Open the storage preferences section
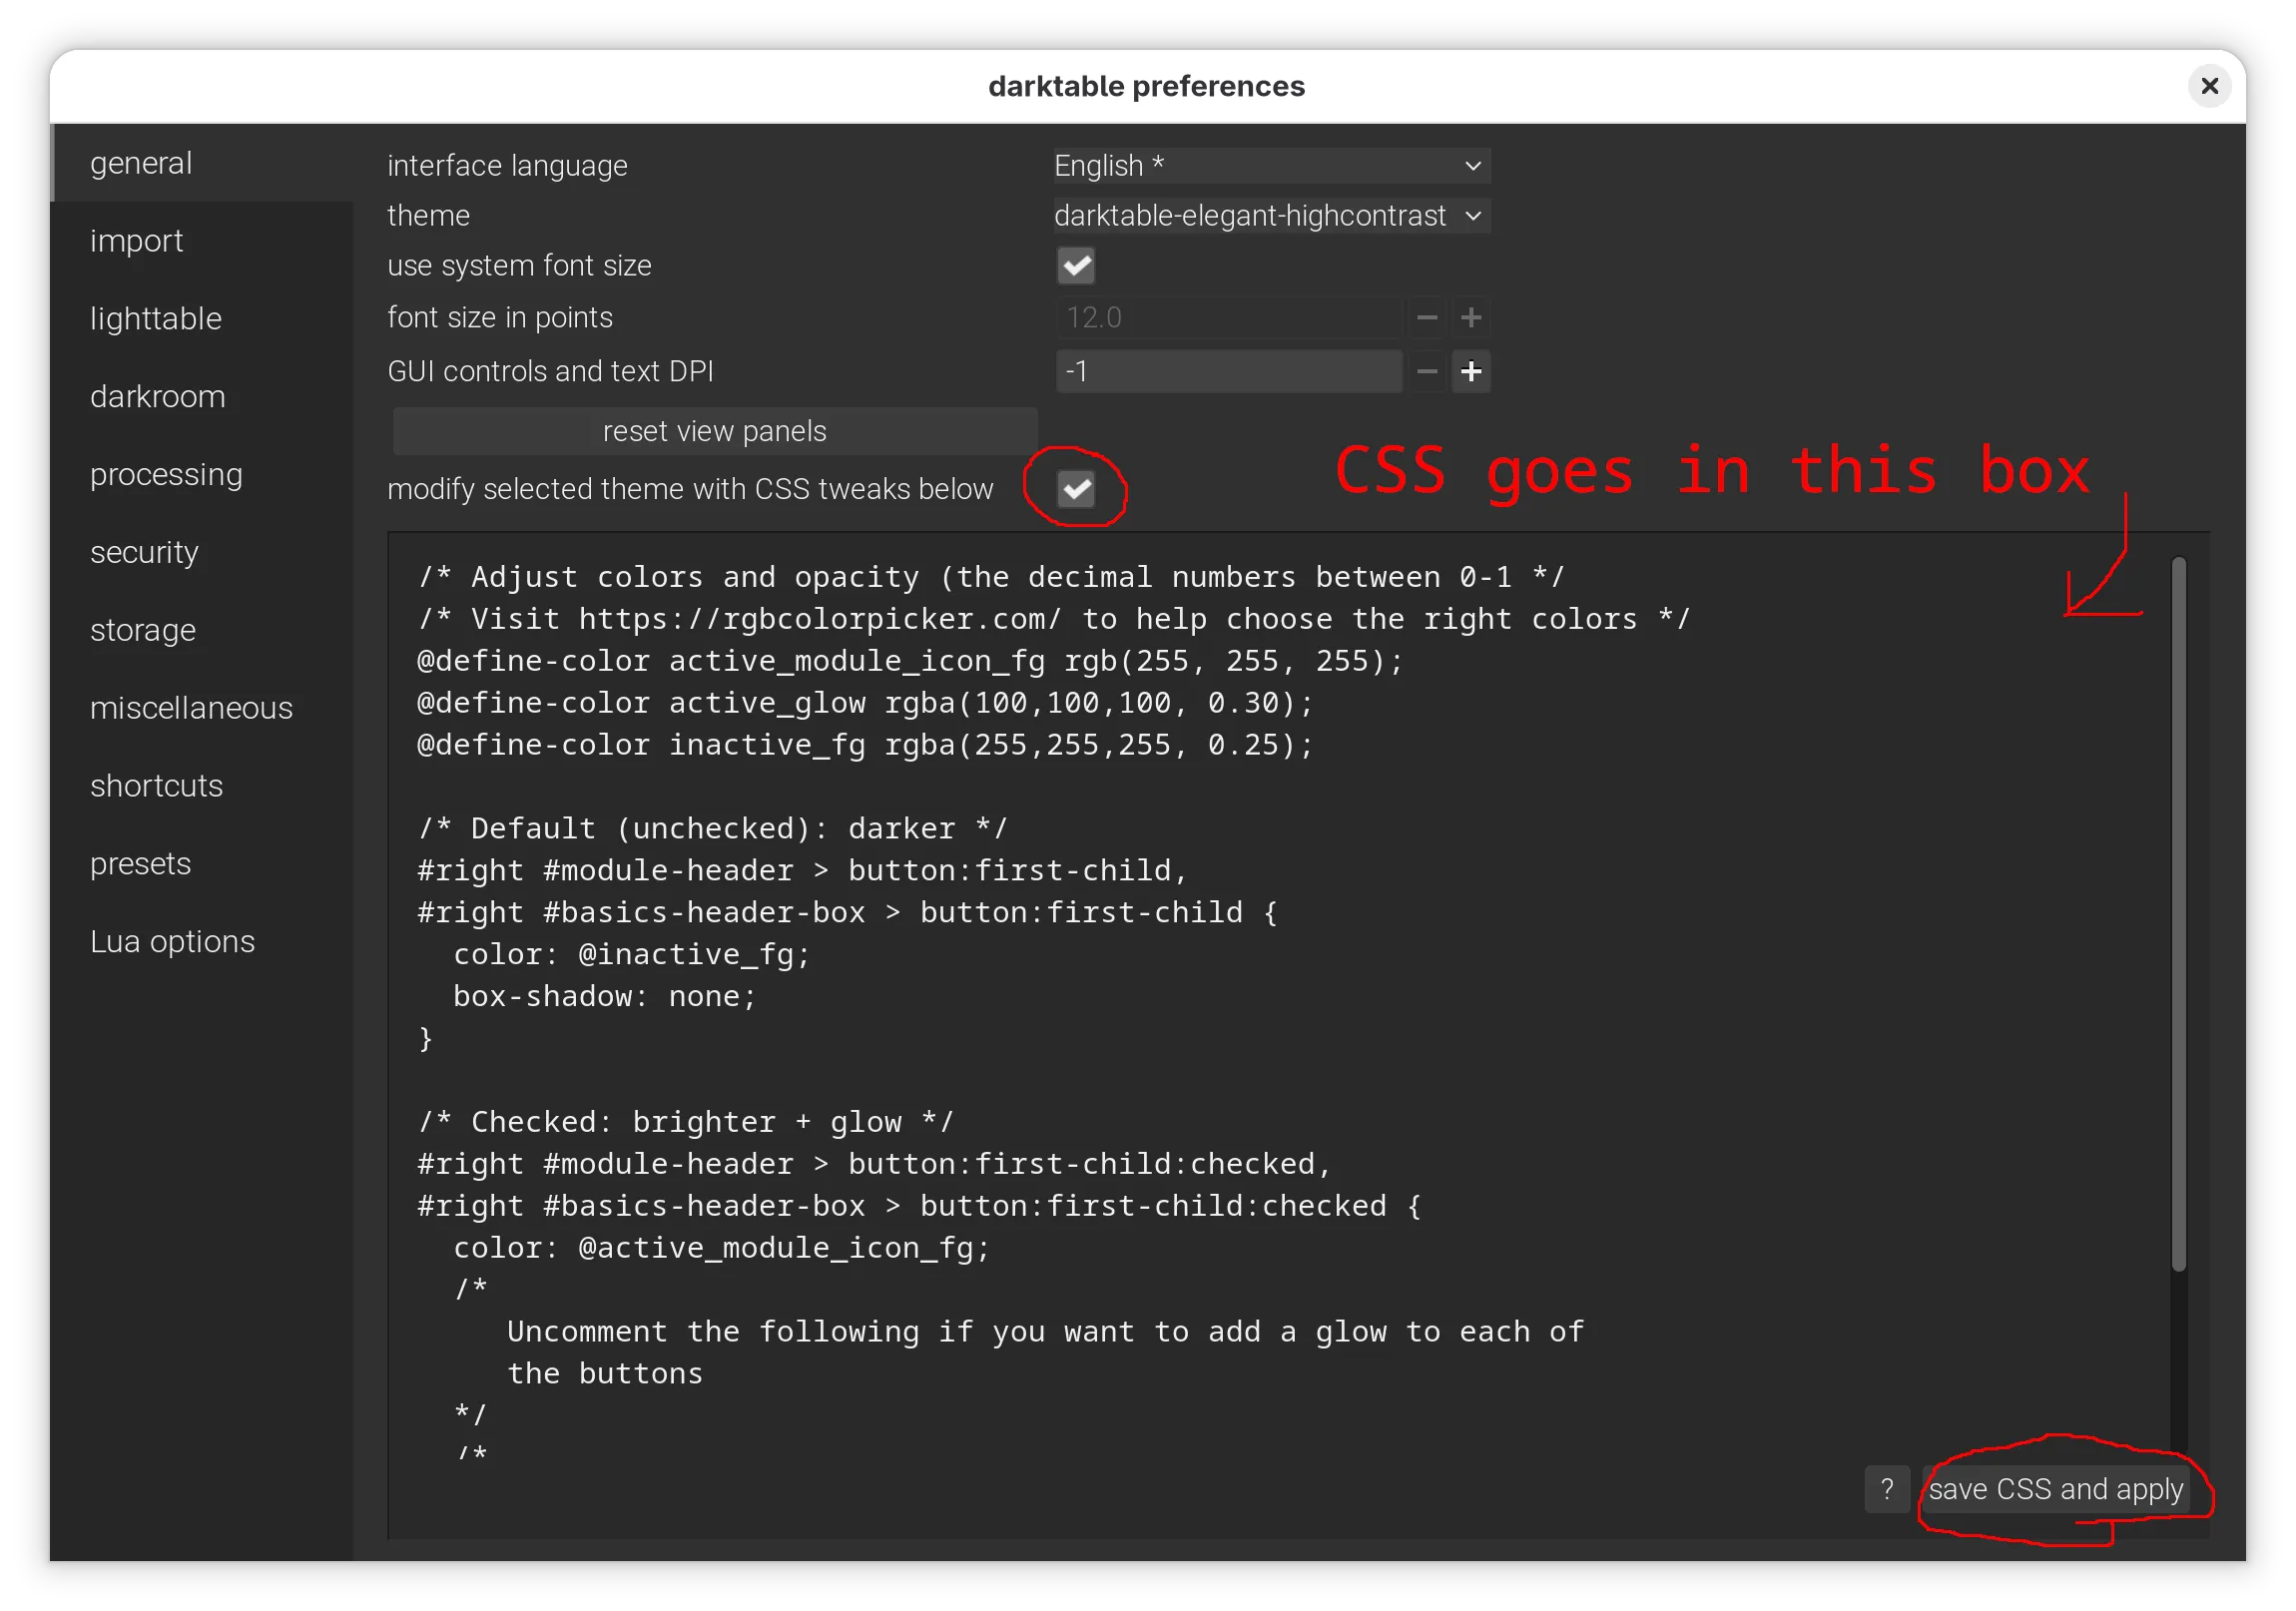The width and height of the screenshot is (2296, 1611). [x=143, y=629]
